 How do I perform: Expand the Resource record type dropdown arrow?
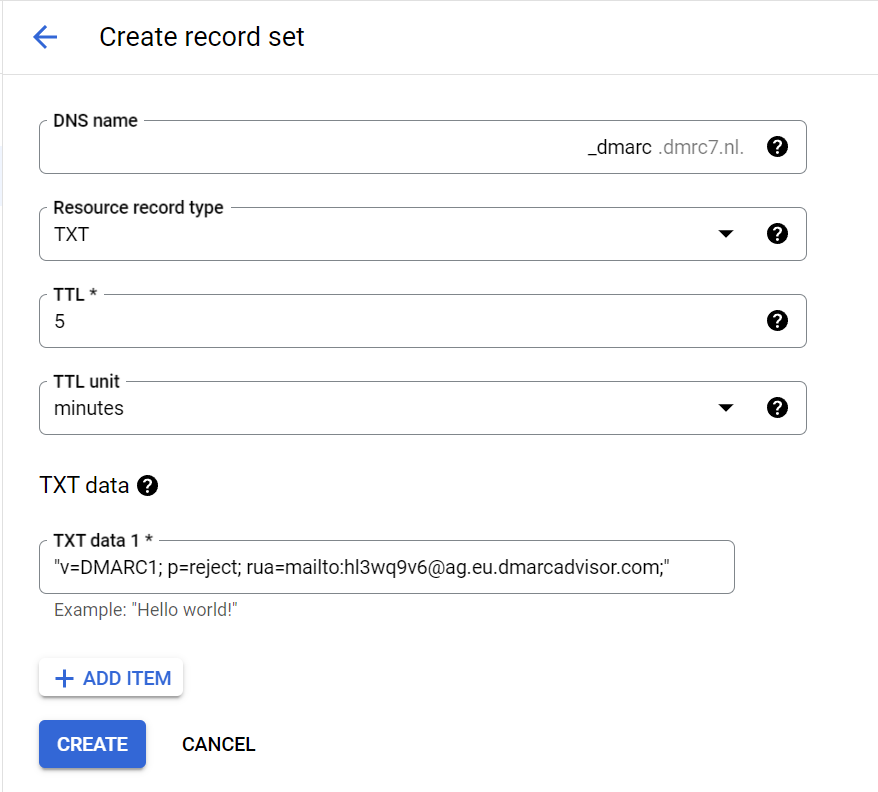coord(726,234)
